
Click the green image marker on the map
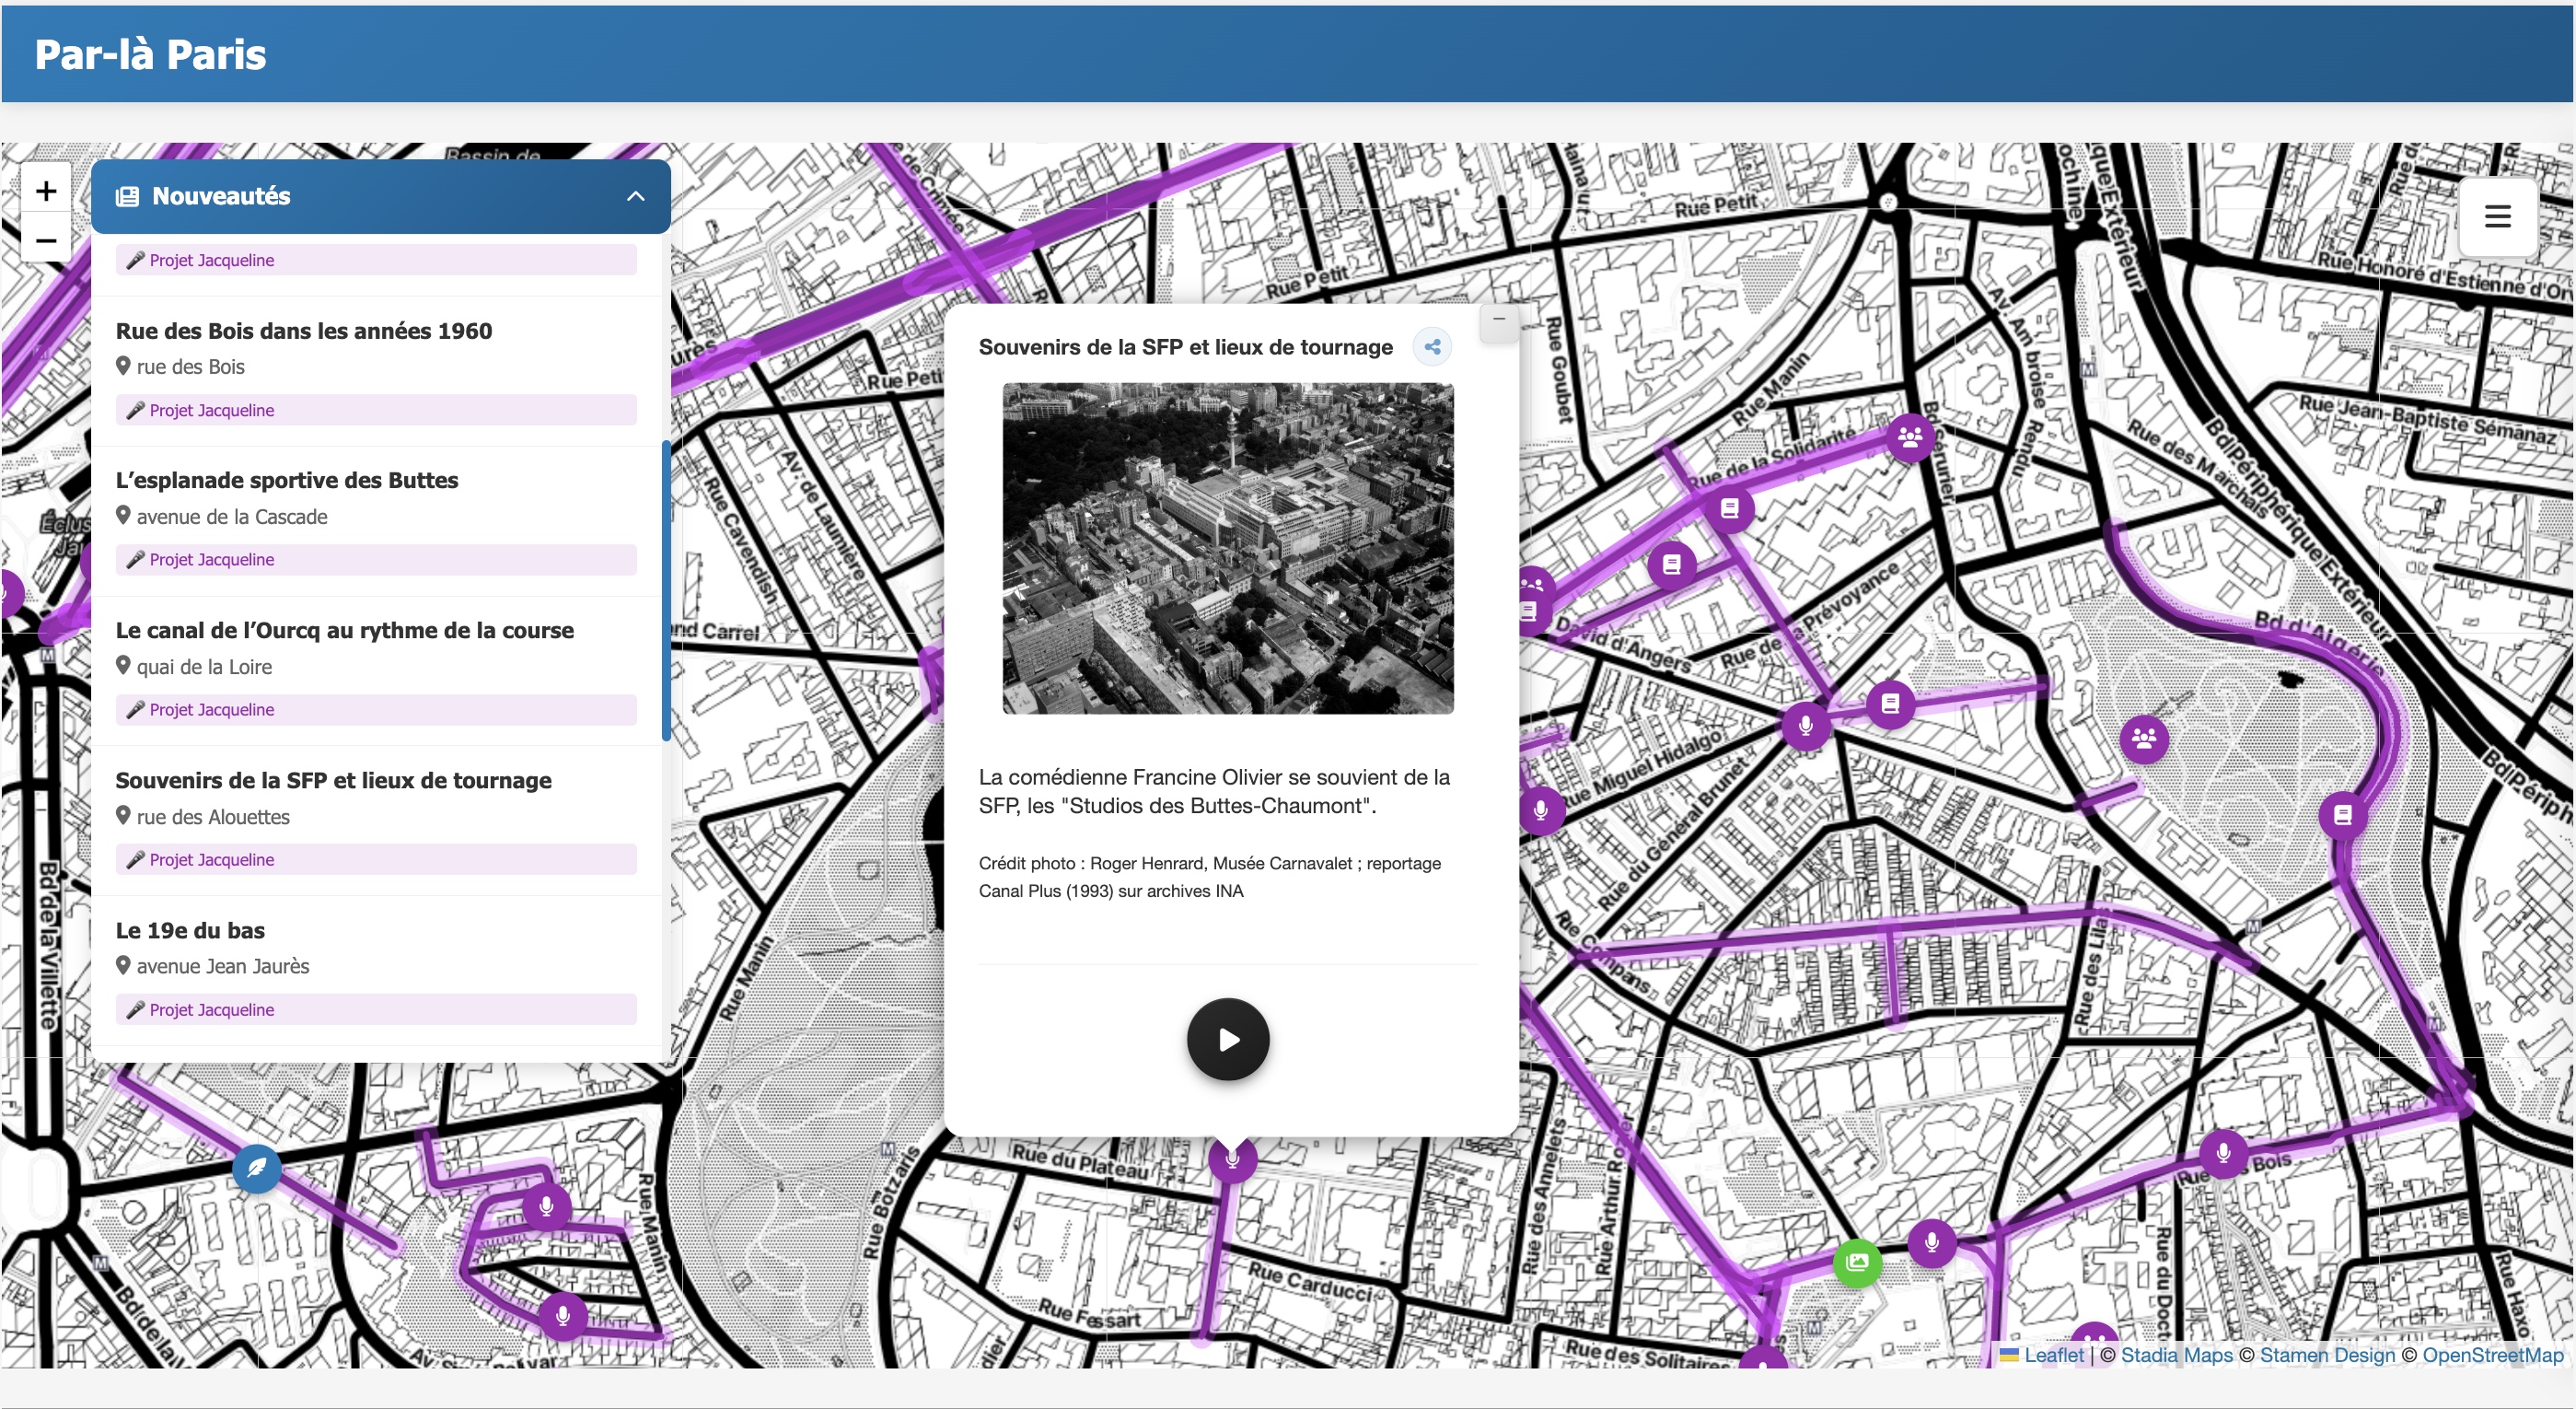[x=1857, y=1262]
